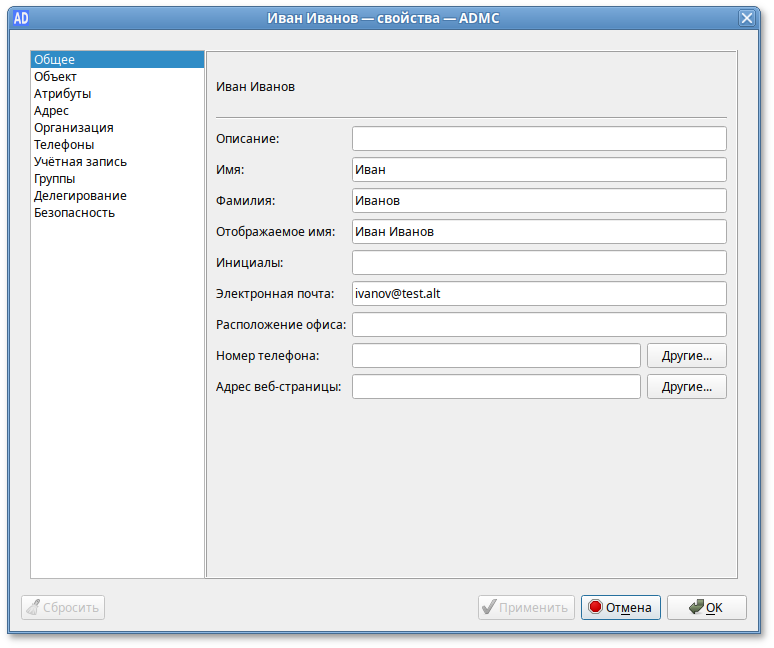Image resolution: width=774 pixels, height=648 pixels.
Task: Open the Группы section
Action: tap(54, 179)
